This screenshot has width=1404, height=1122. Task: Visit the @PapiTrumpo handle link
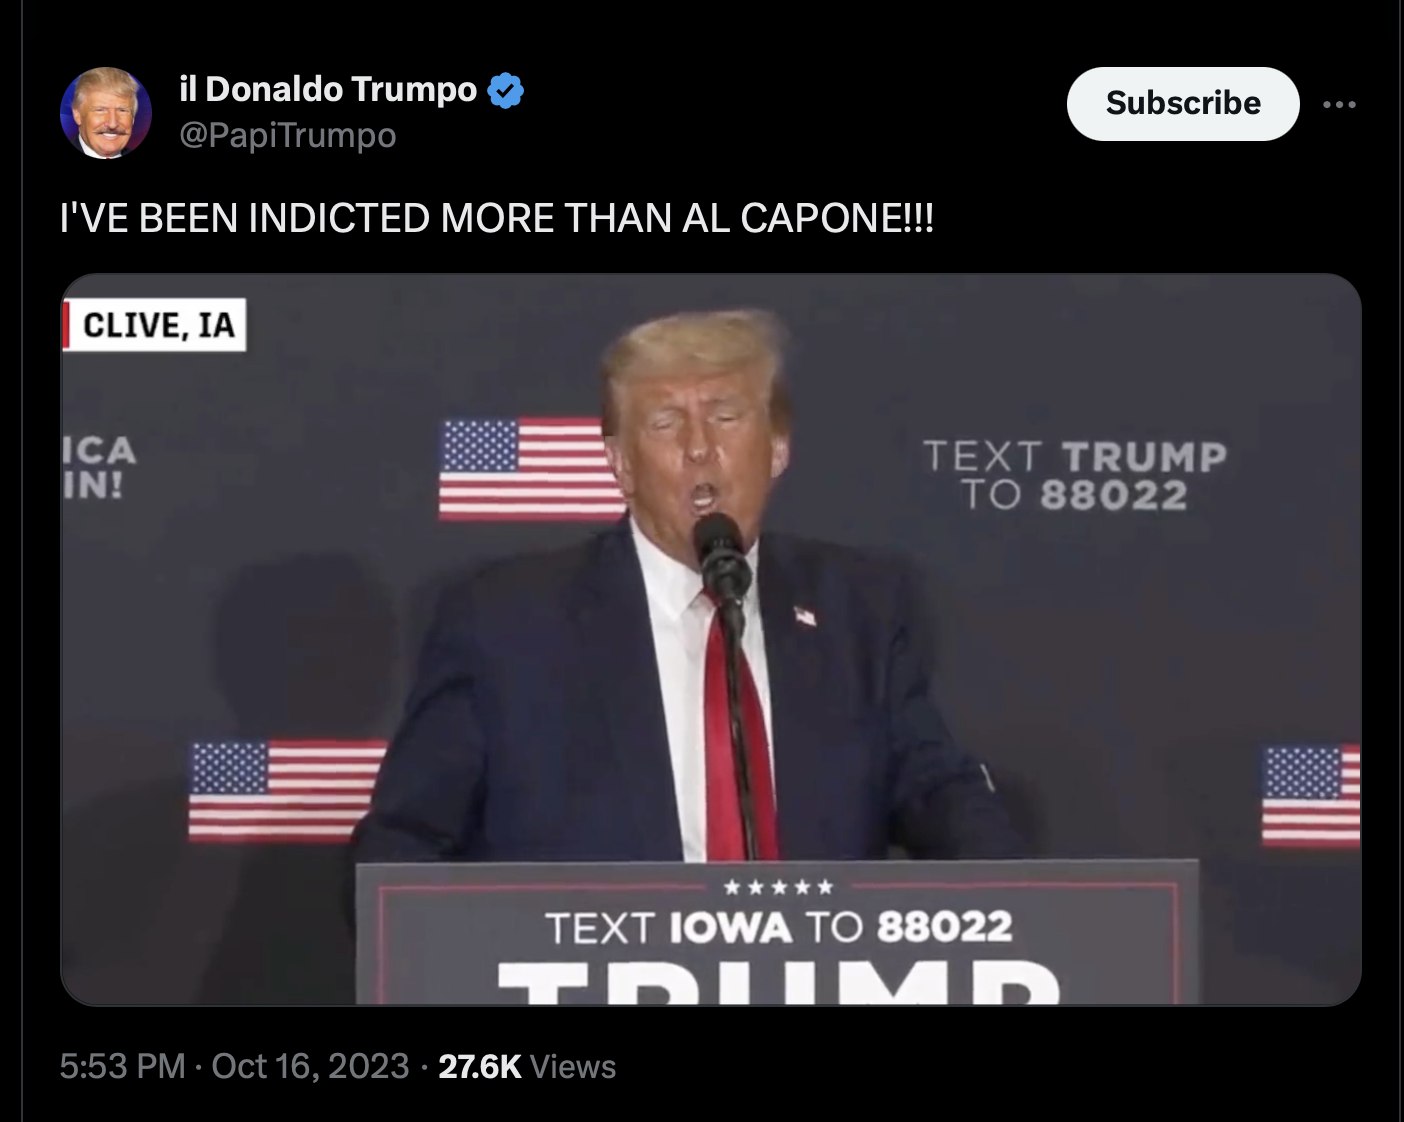(288, 135)
